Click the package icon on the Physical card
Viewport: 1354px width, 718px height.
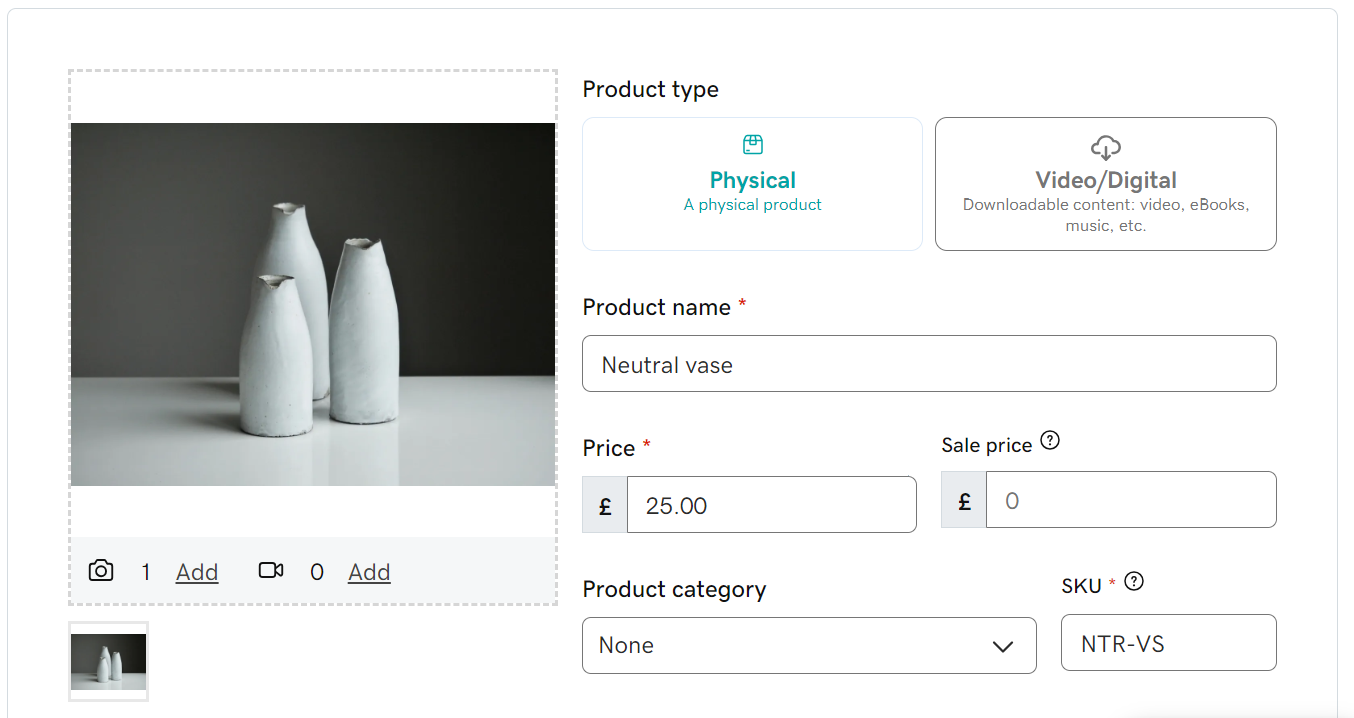(752, 144)
